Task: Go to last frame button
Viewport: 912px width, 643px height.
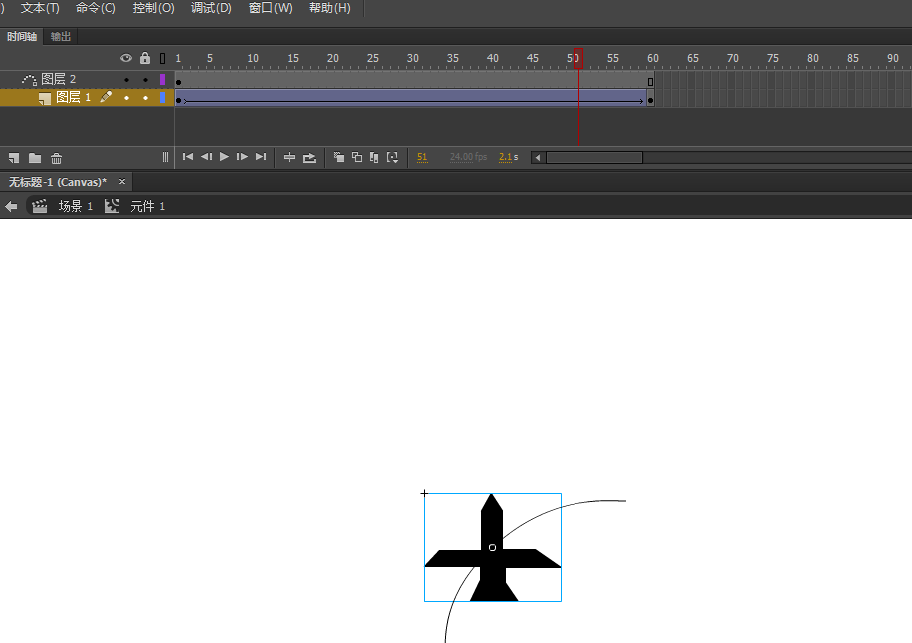Action: click(x=261, y=157)
